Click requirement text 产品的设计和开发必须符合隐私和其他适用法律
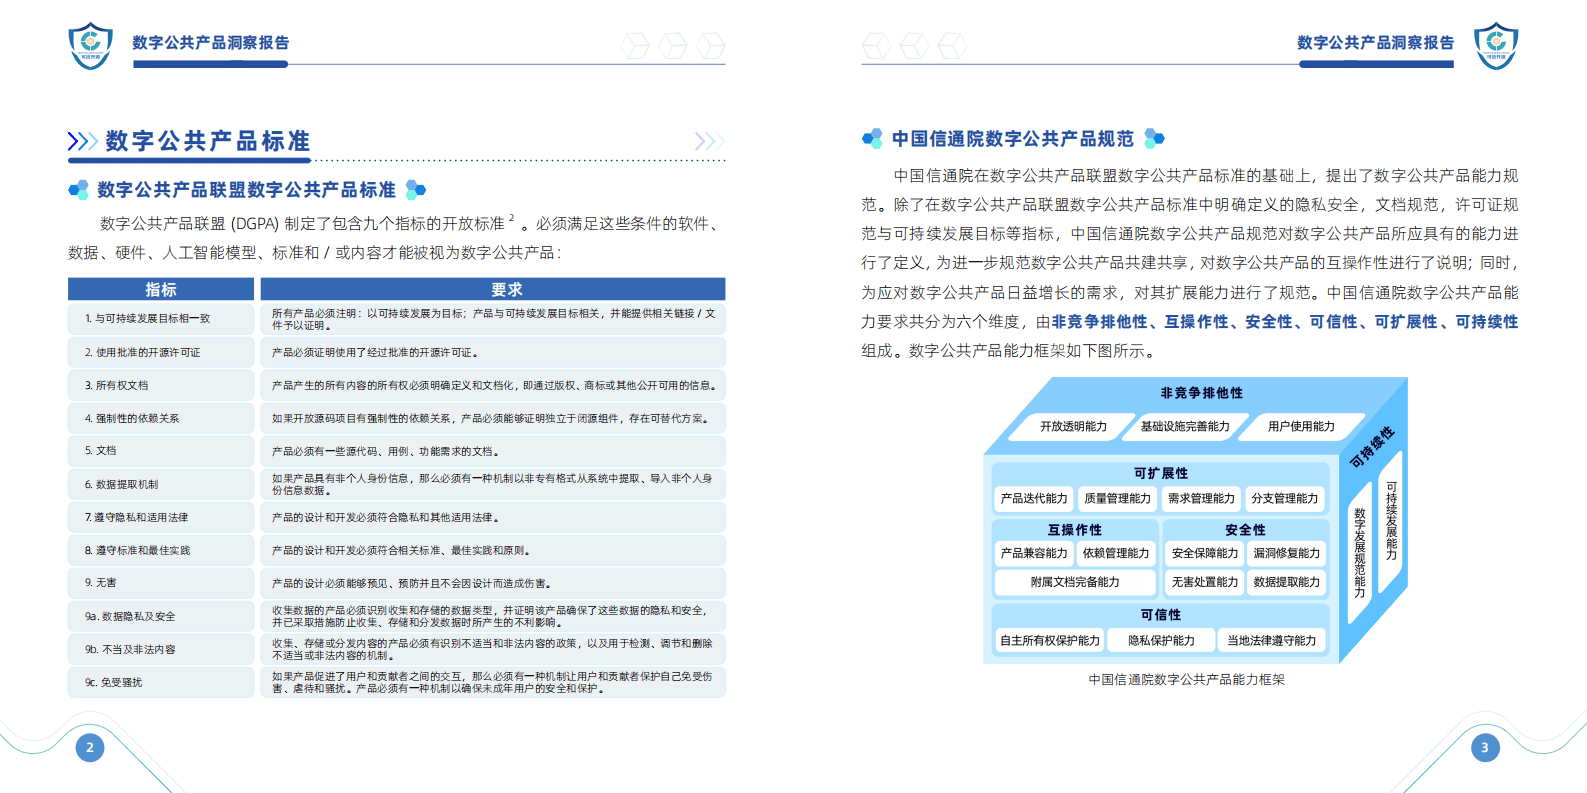 (x=386, y=517)
